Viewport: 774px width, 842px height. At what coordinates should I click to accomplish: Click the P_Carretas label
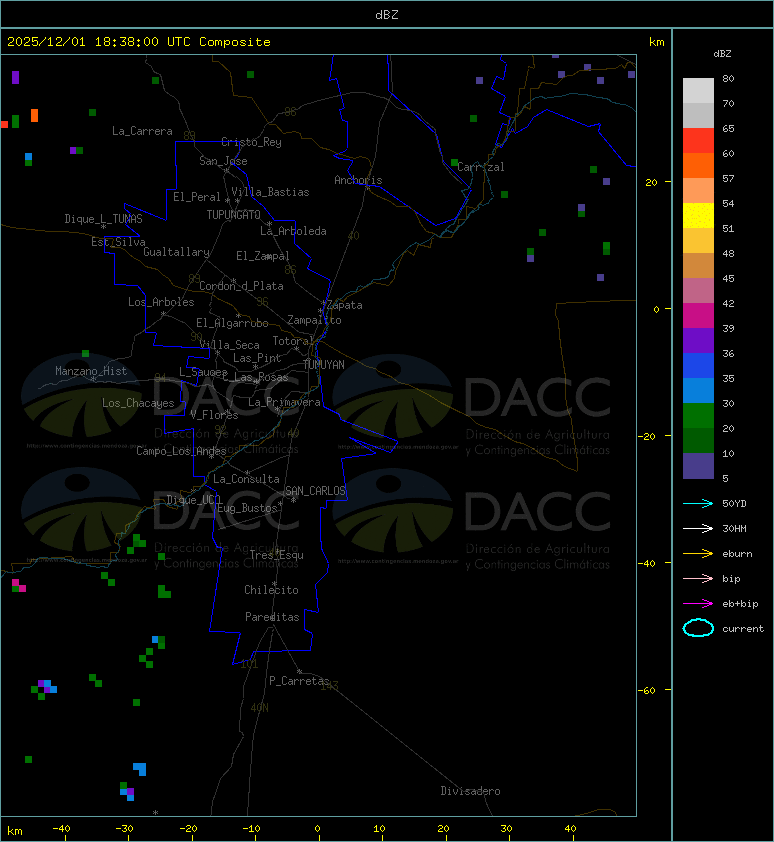pos(299,681)
